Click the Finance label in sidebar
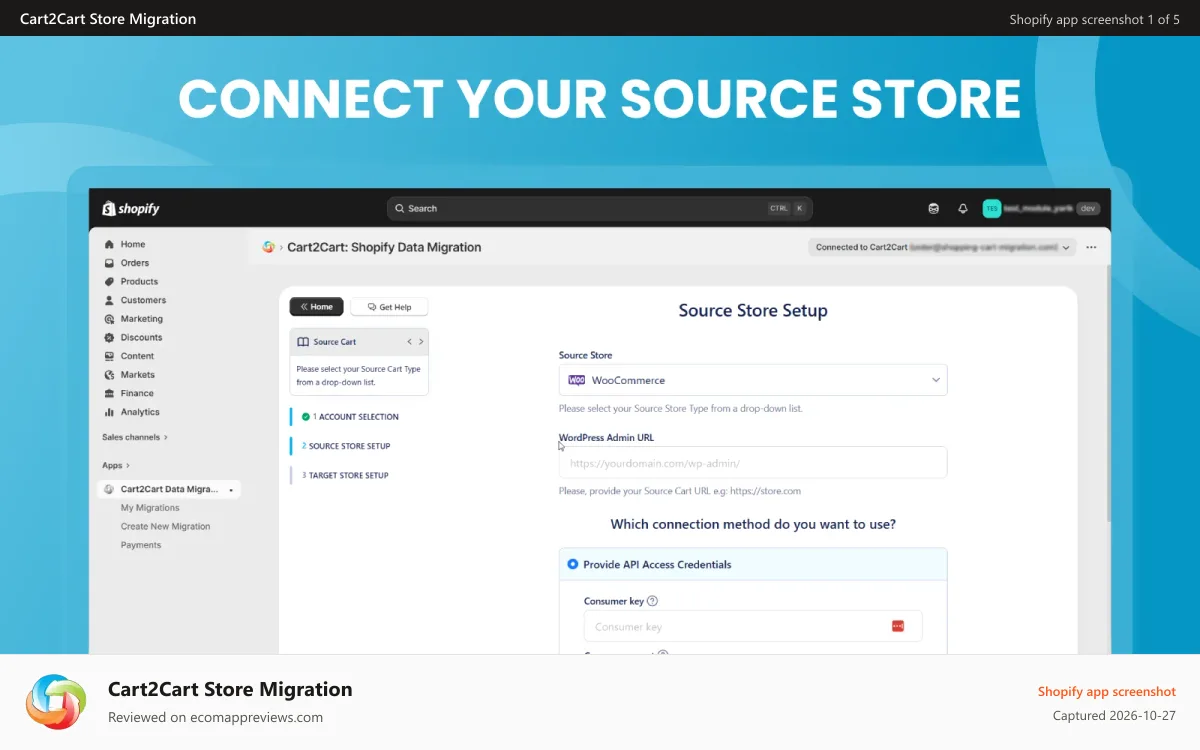 137,393
